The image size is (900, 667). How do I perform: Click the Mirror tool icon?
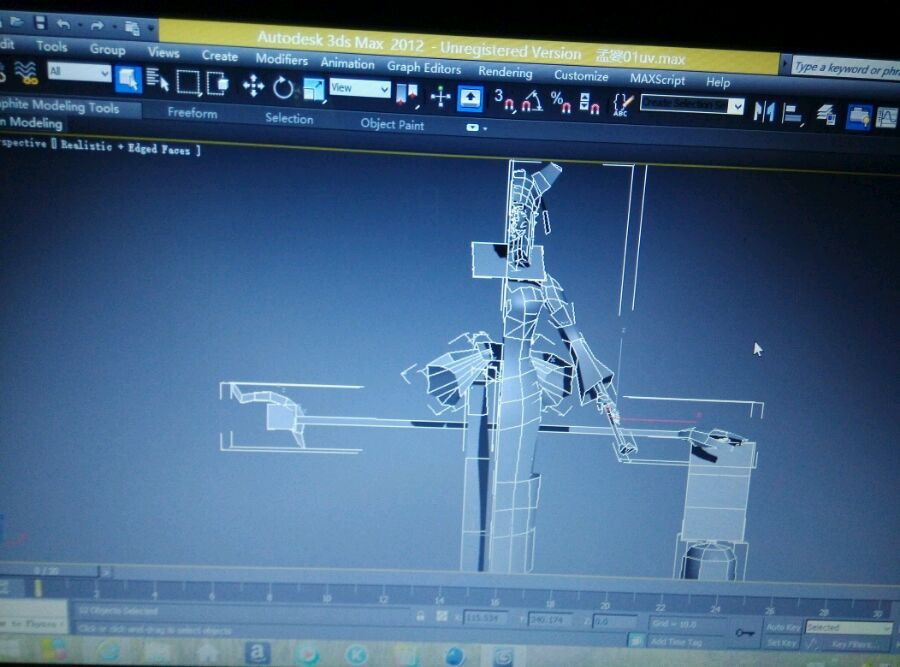coord(763,111)
